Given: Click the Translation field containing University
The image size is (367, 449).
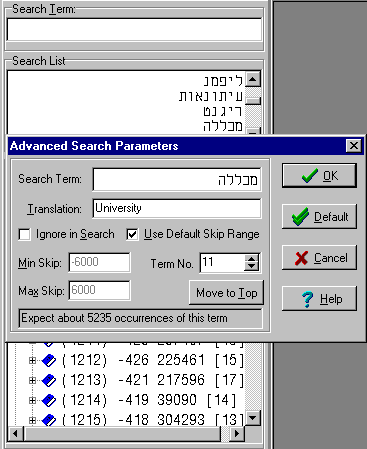Looking at the screenshot, I should [x=177, y=209].
